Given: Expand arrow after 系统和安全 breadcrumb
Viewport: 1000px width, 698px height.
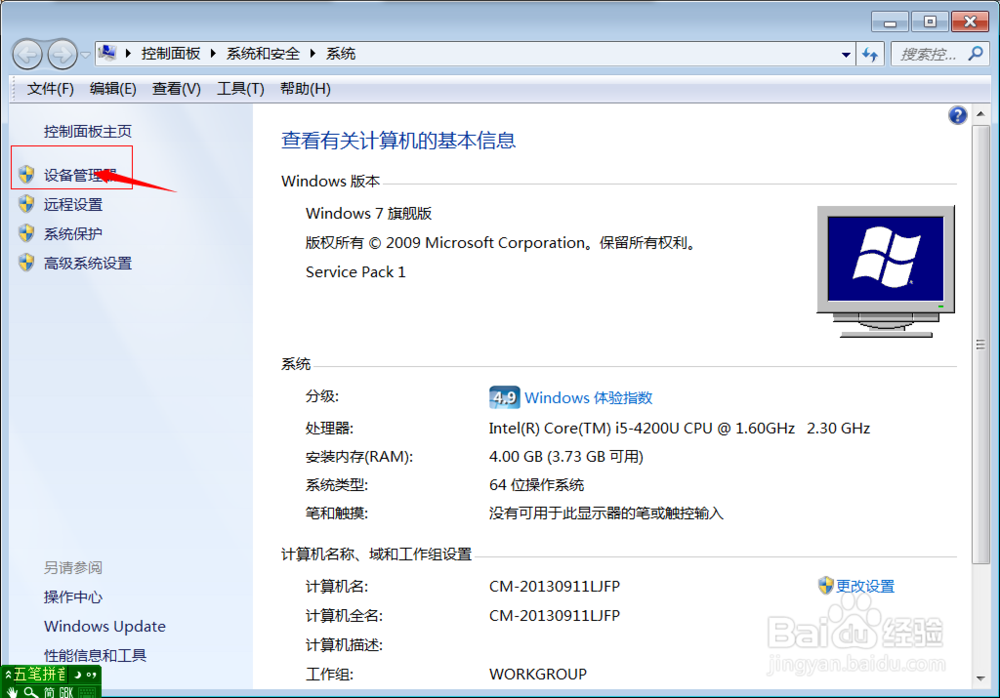Looking at the screenshot, I should point(312,54).
